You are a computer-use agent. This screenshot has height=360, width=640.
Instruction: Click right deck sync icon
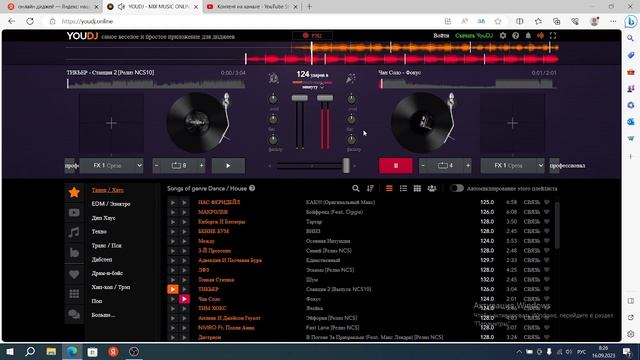(350, 78)
